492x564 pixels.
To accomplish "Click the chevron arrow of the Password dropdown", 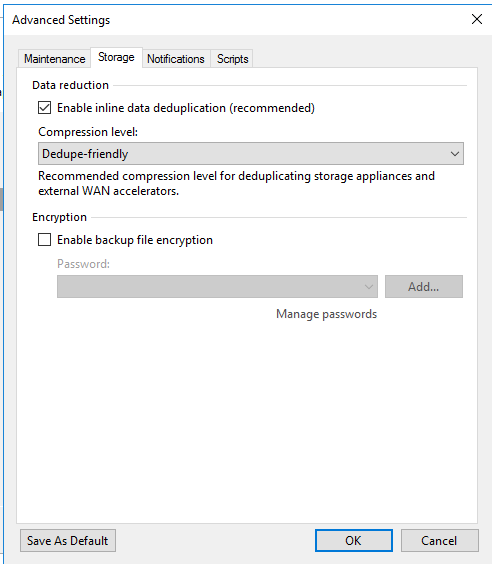I will point(369,287).
